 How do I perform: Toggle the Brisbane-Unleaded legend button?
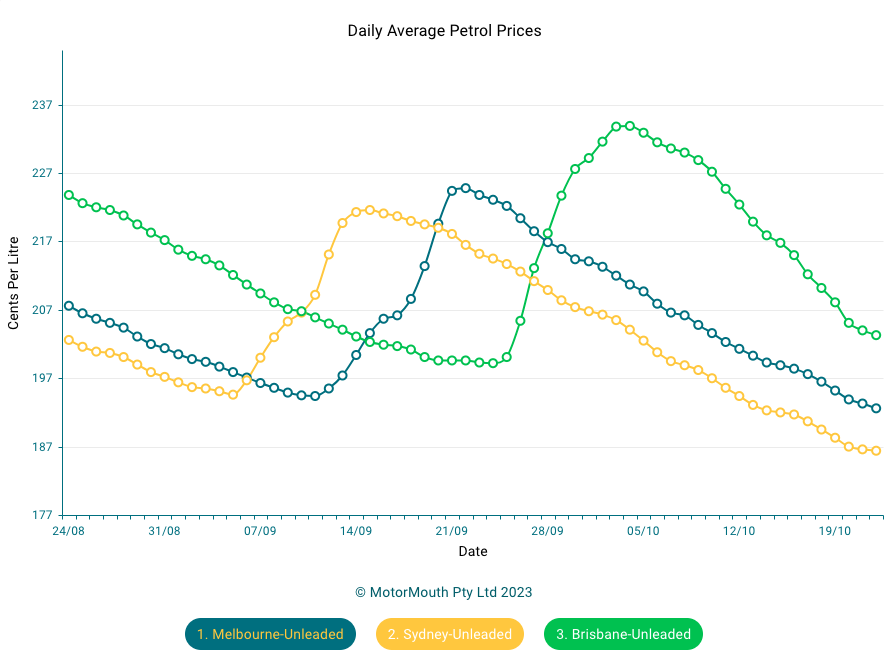[623, 634]
